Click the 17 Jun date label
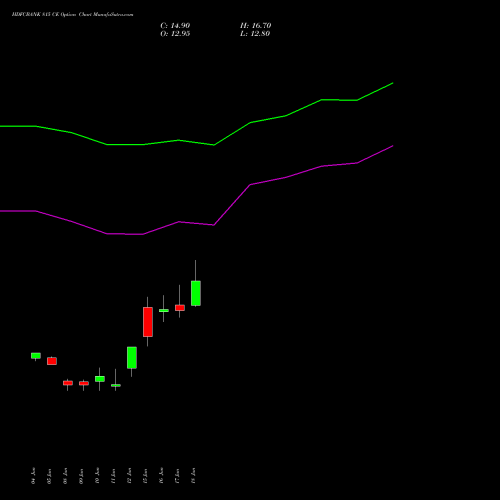The height and width of the screenshot is (500, 500). coord(177,476)
